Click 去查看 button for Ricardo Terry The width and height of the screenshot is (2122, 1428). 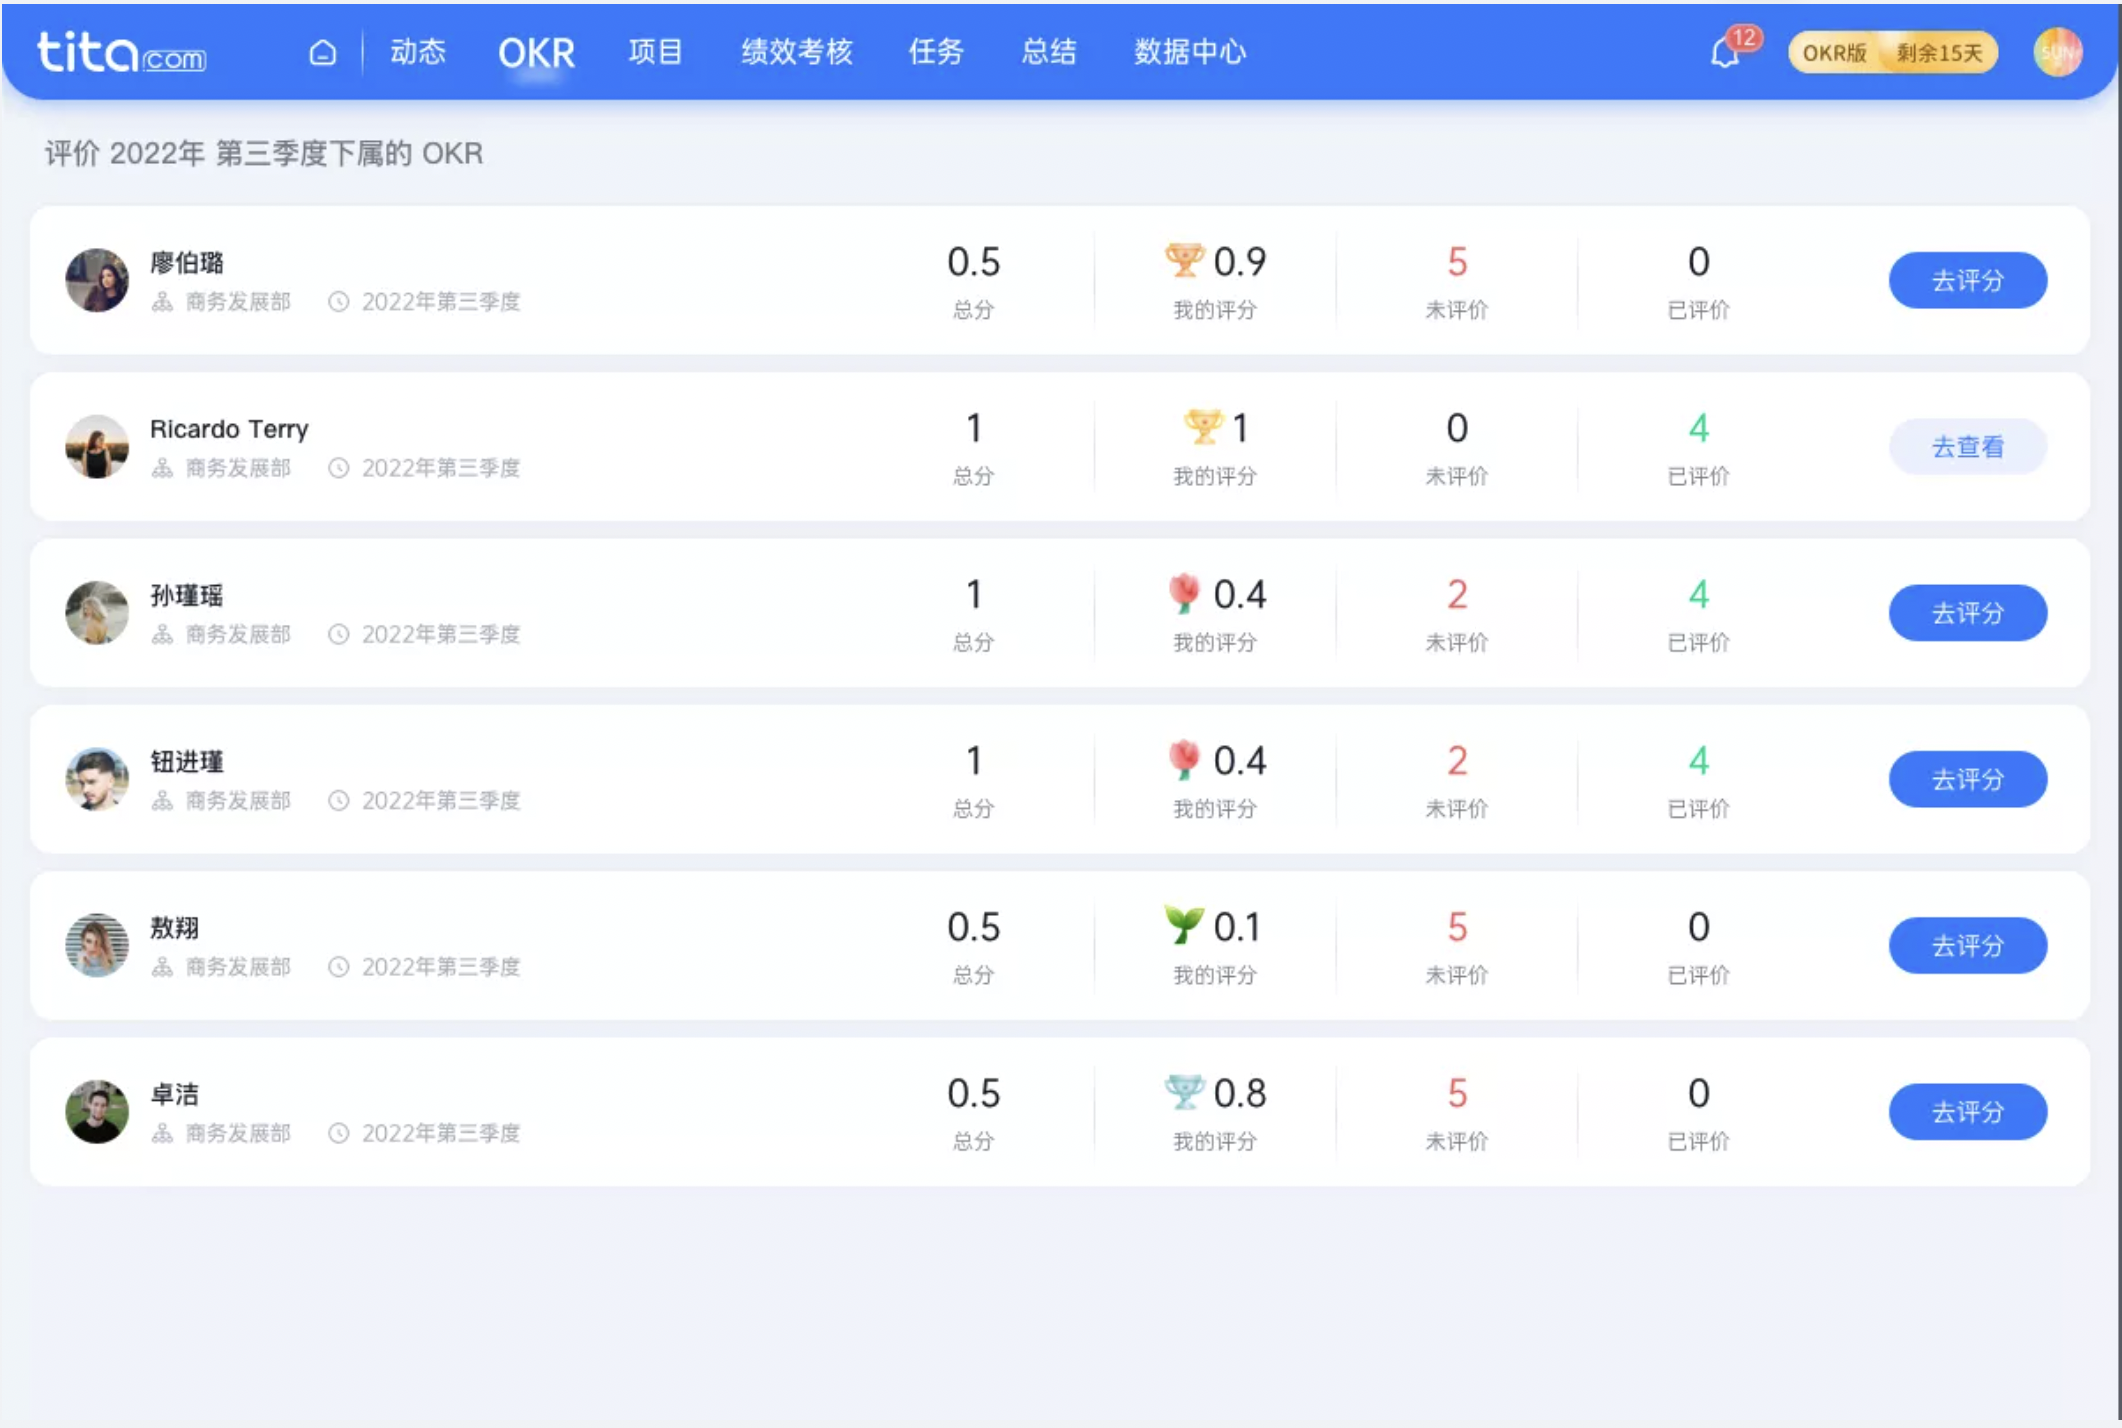(x=1967, y=446)
